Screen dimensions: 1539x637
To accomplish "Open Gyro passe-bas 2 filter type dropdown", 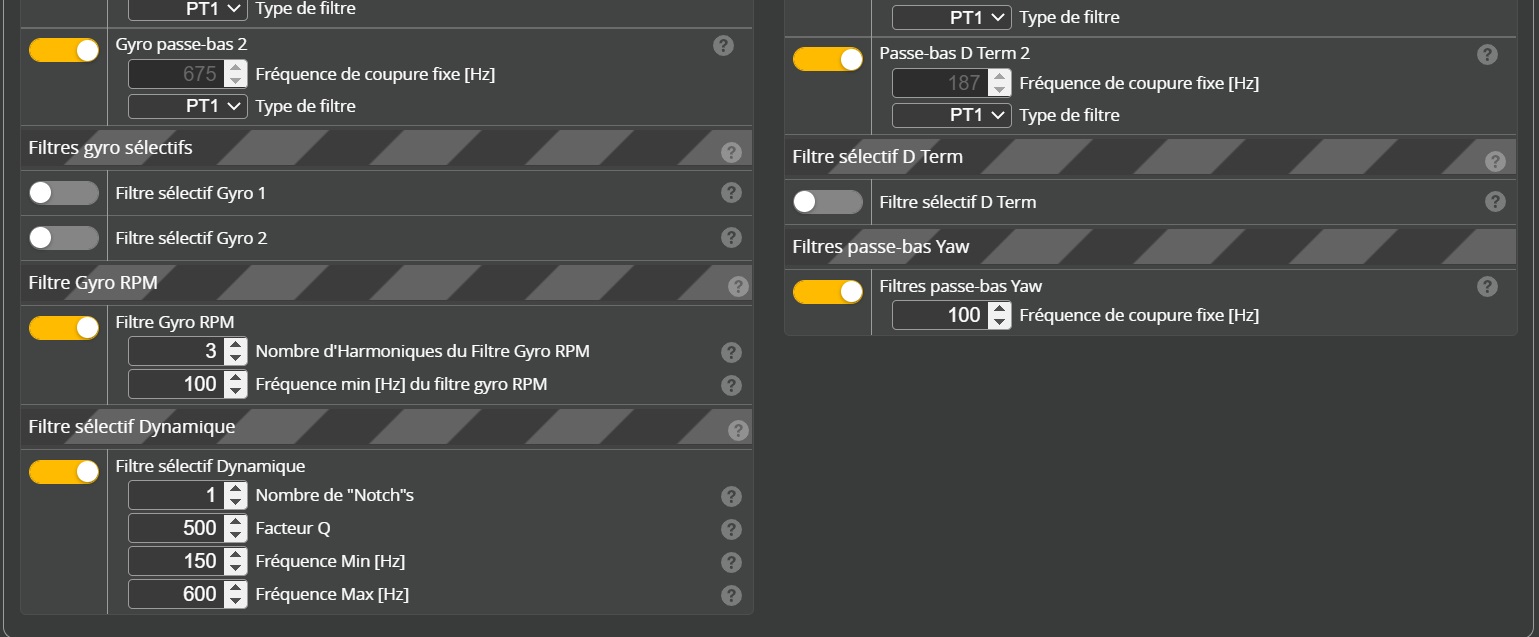I will [188, 106].
